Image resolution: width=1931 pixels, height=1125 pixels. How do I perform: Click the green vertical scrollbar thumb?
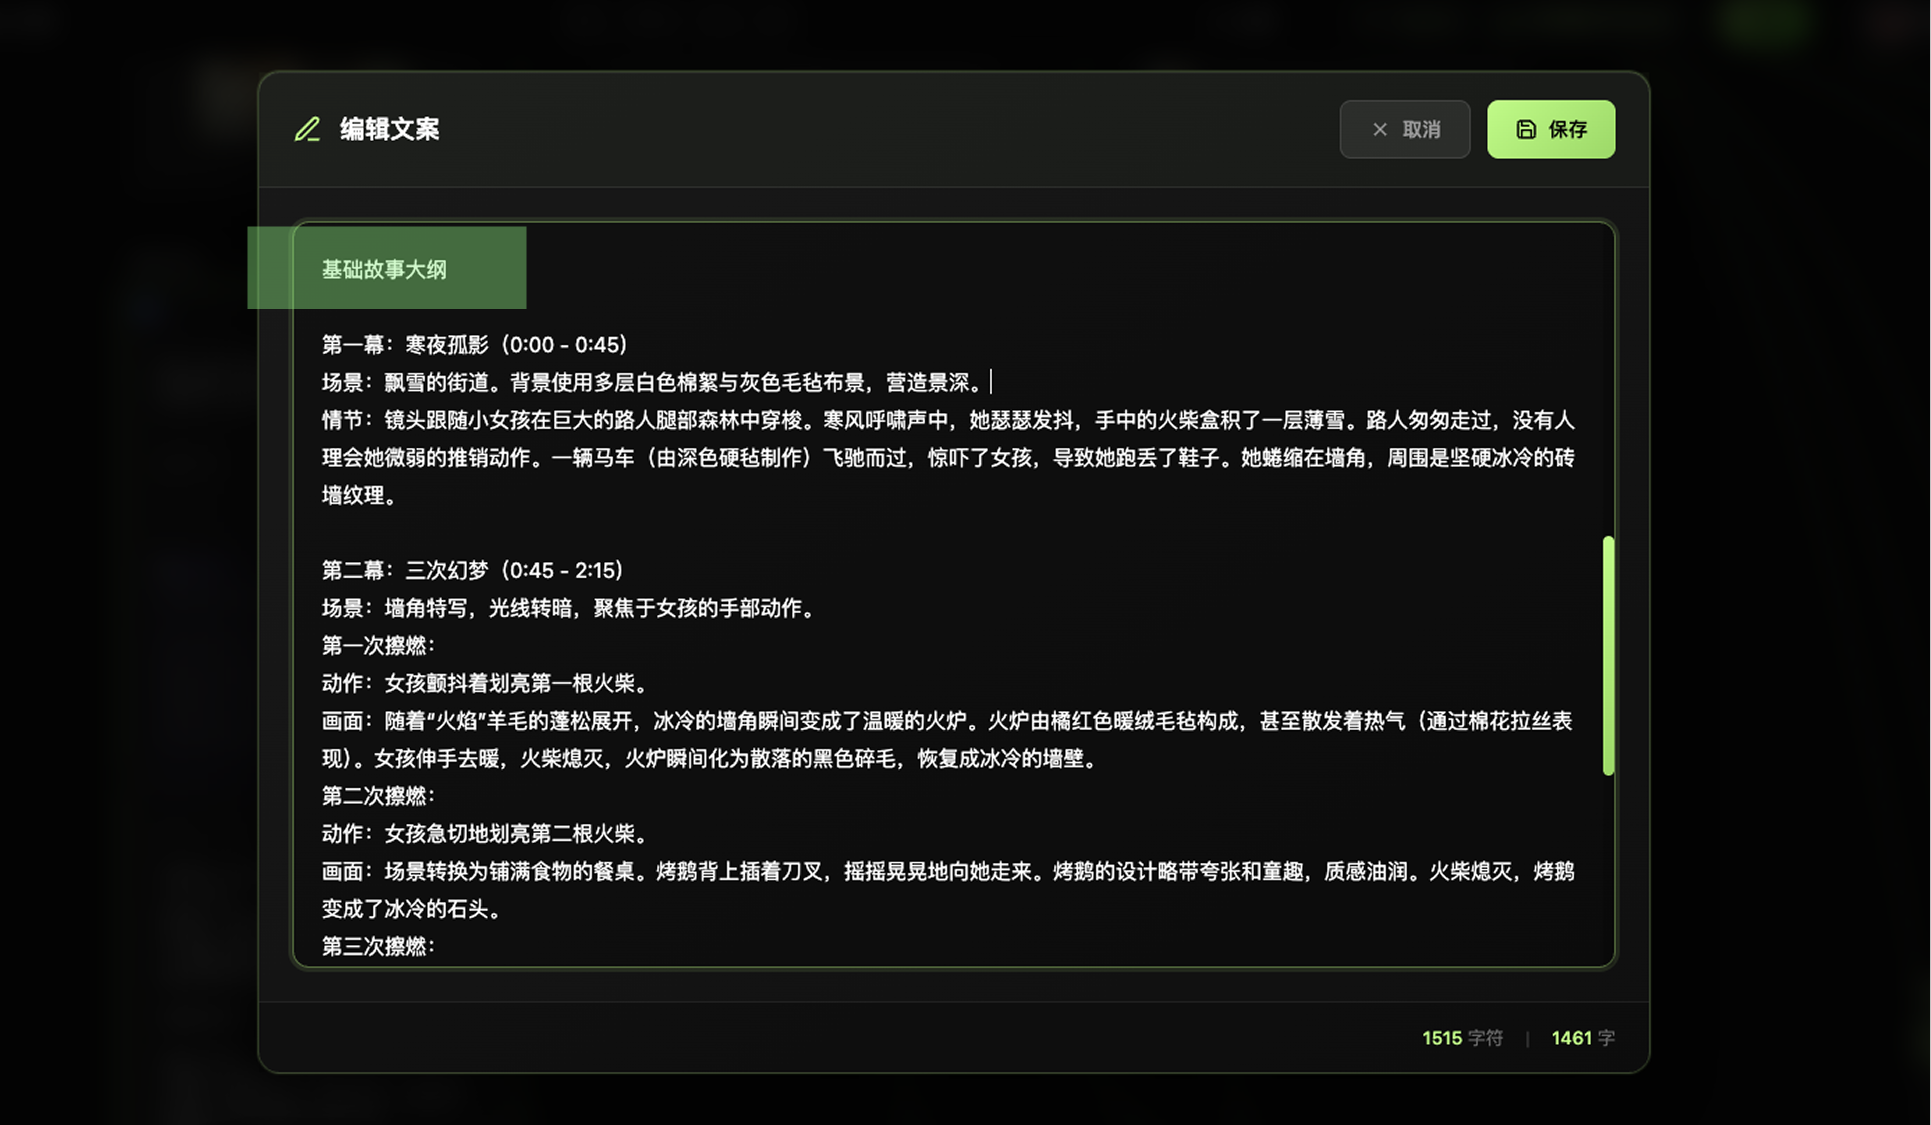click(1608, 655)
